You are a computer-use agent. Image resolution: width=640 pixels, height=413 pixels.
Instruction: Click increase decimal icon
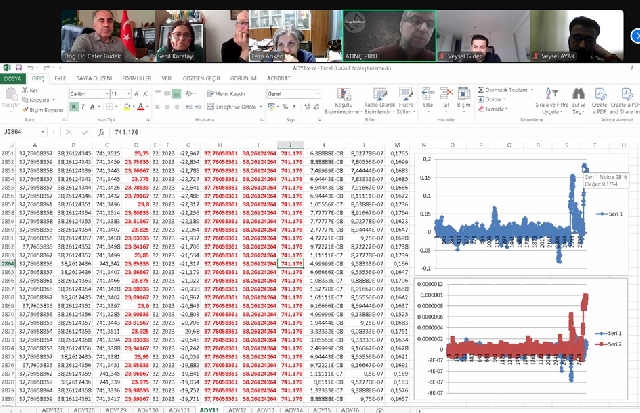click(307, 107)
